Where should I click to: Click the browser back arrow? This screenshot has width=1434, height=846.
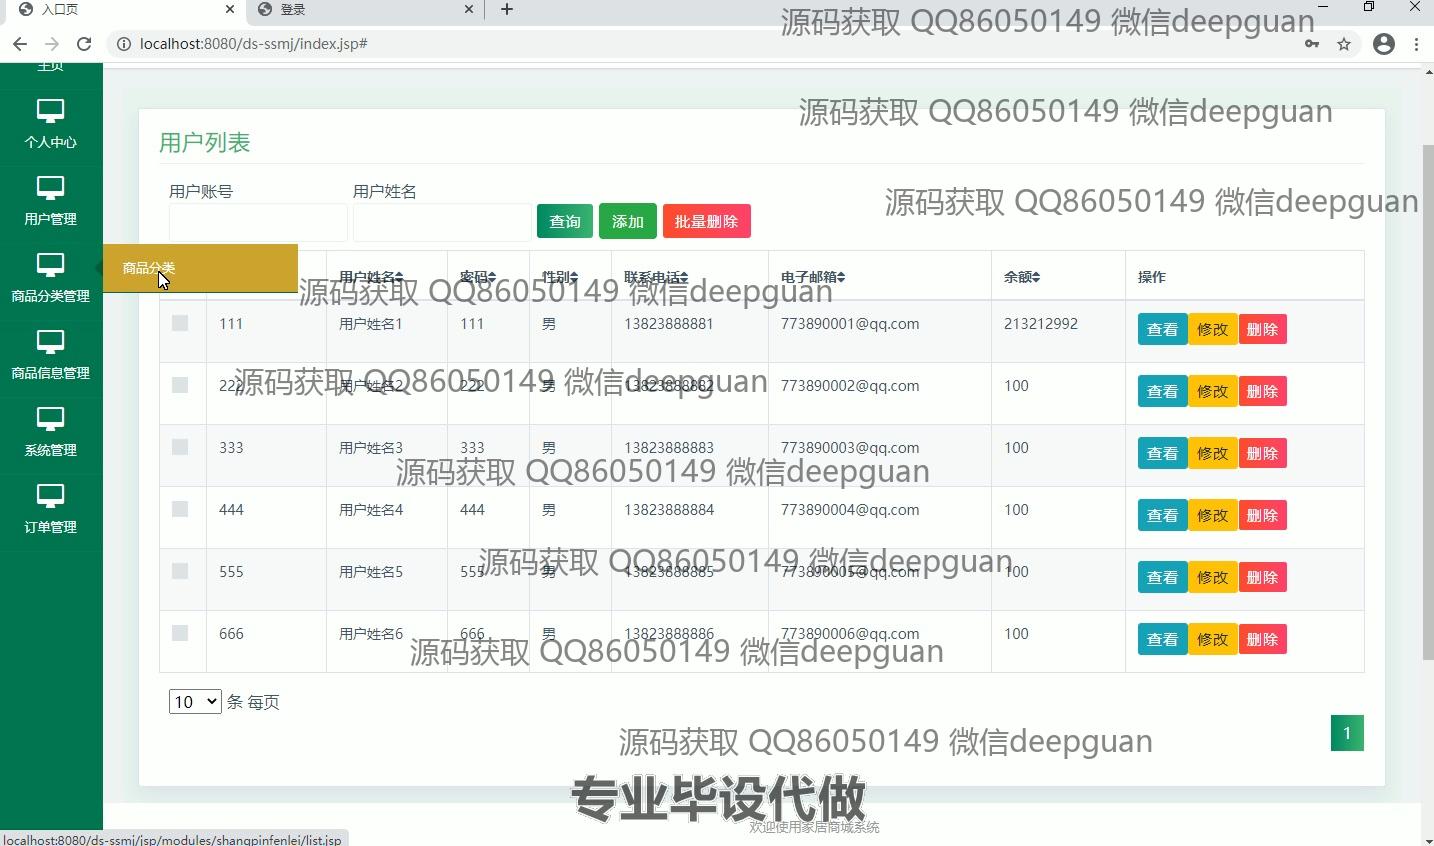[x=20, y=44]
